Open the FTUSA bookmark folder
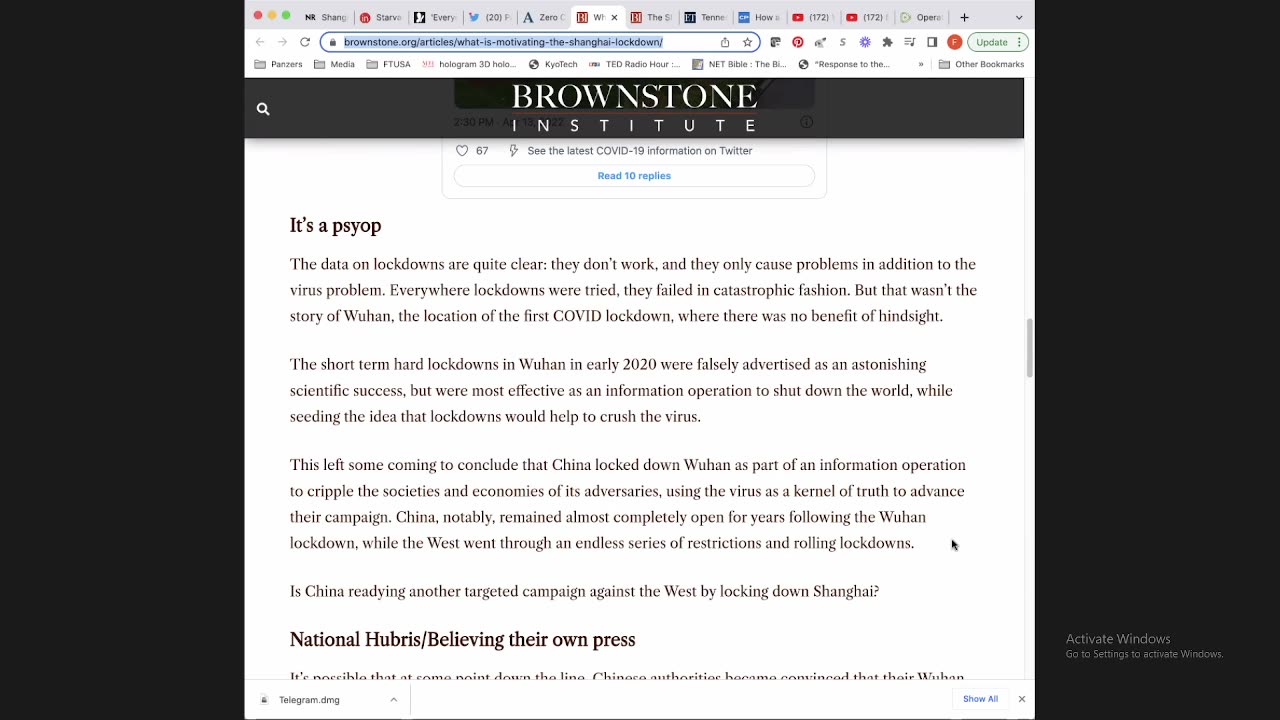The width and height of the screenshot is (1280, 720). coord(389,64)
